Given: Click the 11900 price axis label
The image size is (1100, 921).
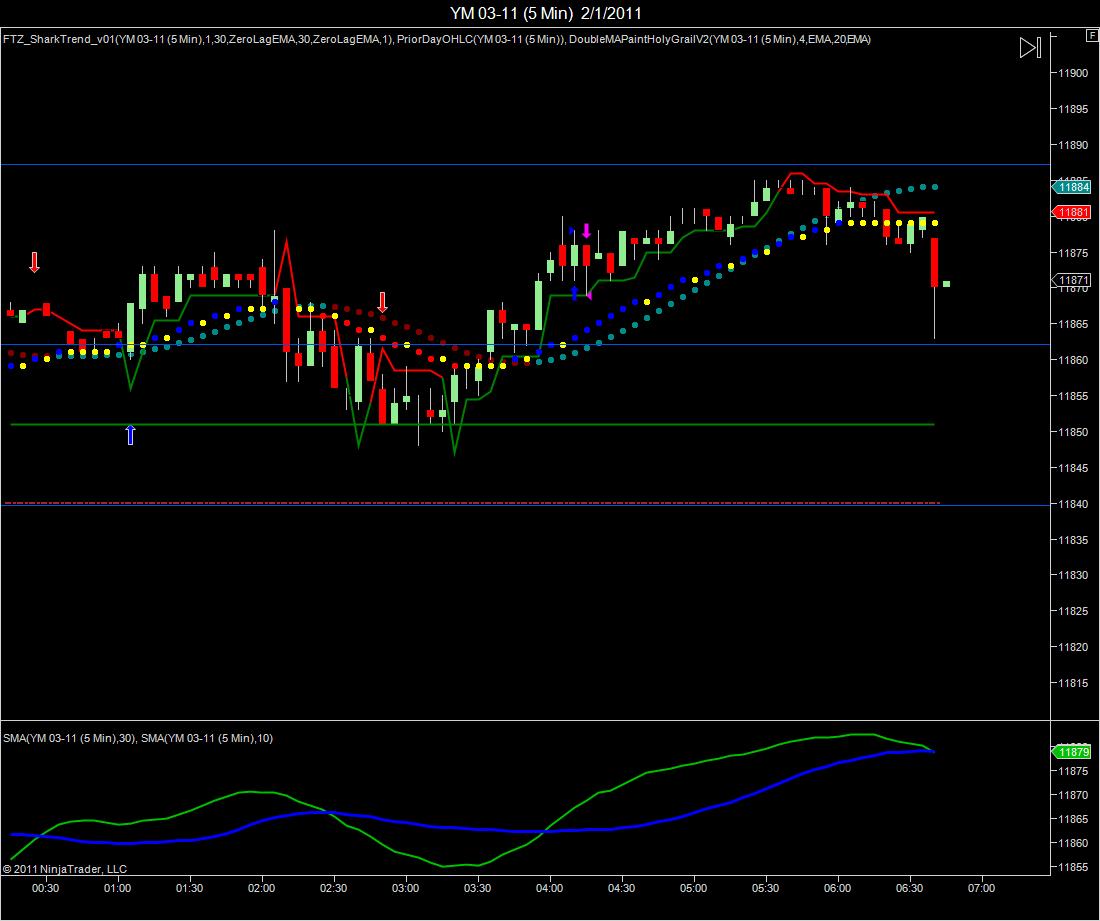Looking at the screenshot, I should tap(1073, 73).
